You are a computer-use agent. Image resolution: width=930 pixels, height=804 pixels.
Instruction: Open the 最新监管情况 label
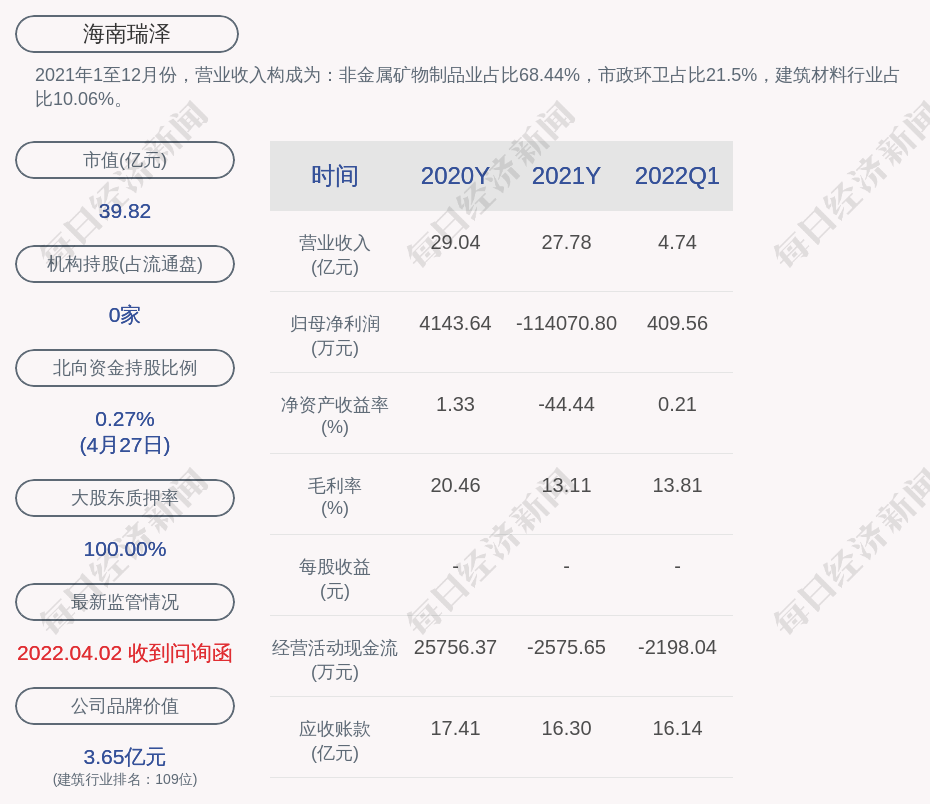tap(125, 602)
